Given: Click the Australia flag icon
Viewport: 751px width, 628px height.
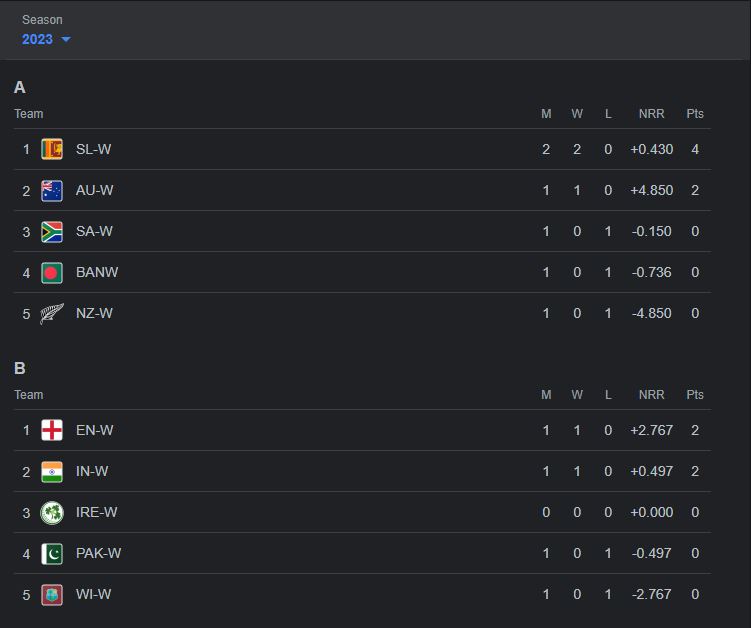Looking at the screenshot, I should tap(52, 190).
